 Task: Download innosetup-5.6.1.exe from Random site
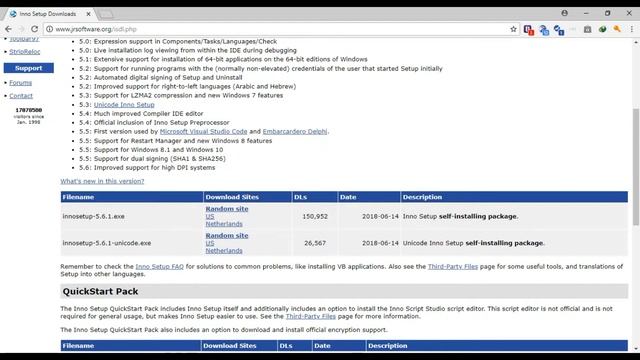(227, 209)
